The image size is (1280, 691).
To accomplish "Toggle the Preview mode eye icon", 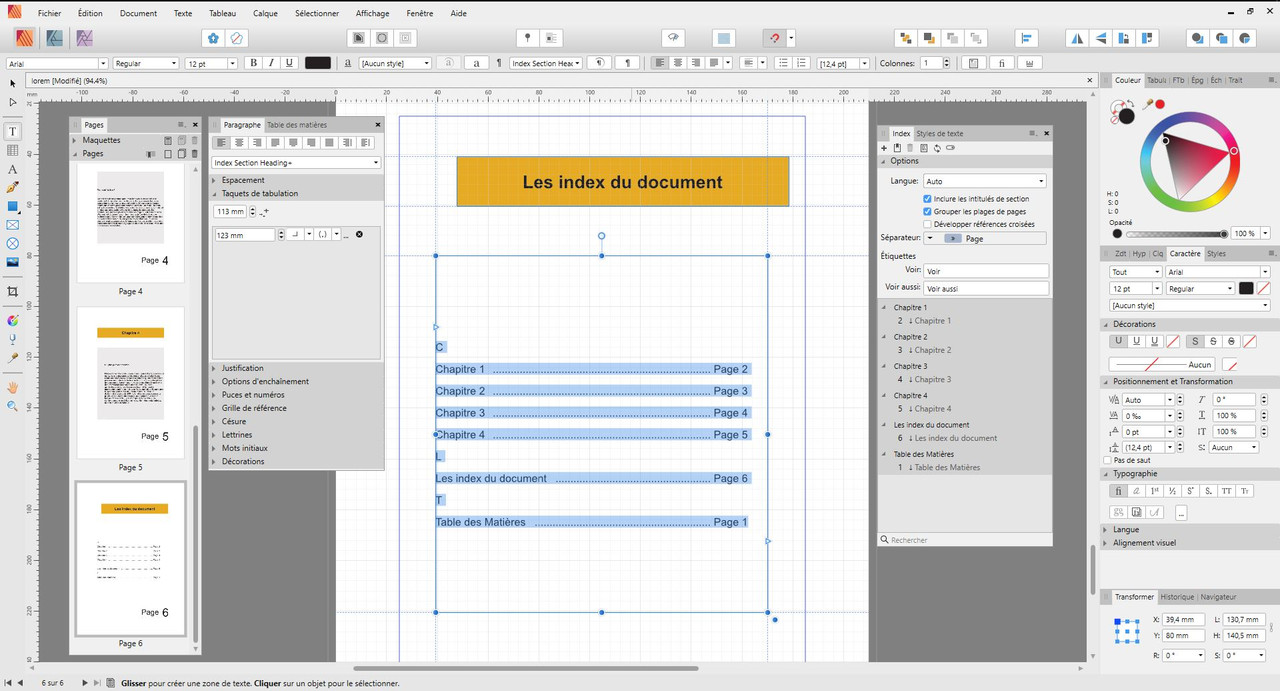I will point(675,38).
